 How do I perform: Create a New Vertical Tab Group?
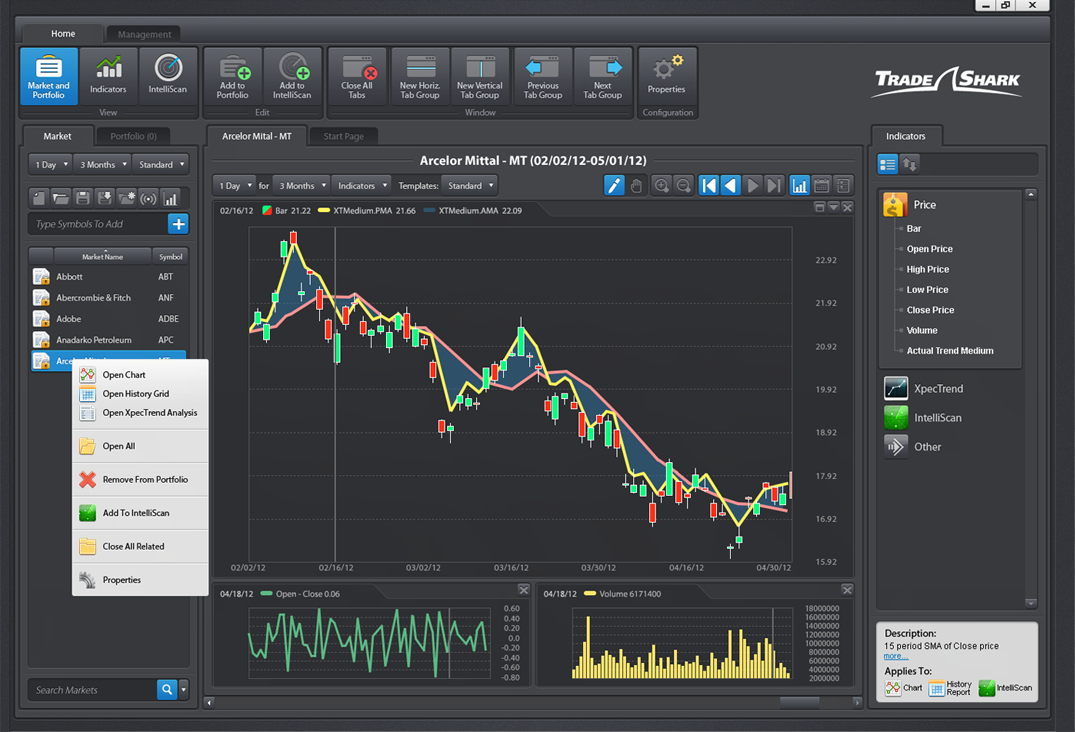pyautogui.click(x=480, y=75)
